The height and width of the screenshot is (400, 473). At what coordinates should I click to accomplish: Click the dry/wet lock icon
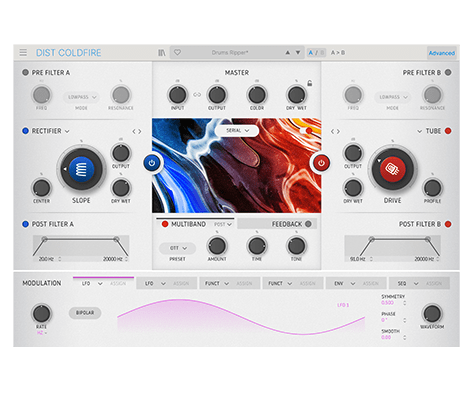click(310, 83)
